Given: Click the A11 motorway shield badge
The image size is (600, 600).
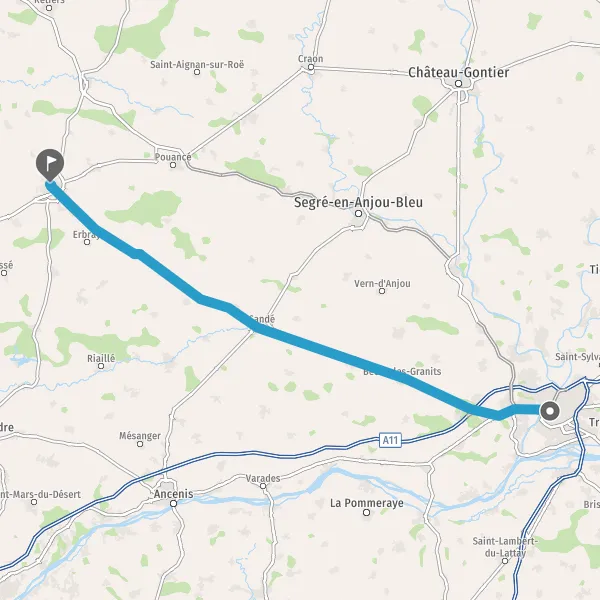Looking at the screenshot, I should pos(390,440).
